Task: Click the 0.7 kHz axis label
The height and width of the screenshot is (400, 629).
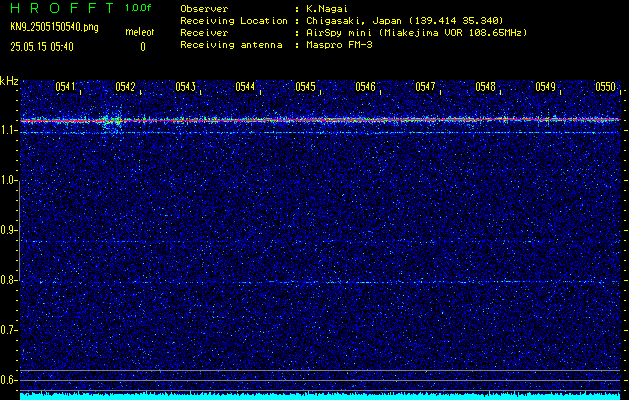Action: 7,330
